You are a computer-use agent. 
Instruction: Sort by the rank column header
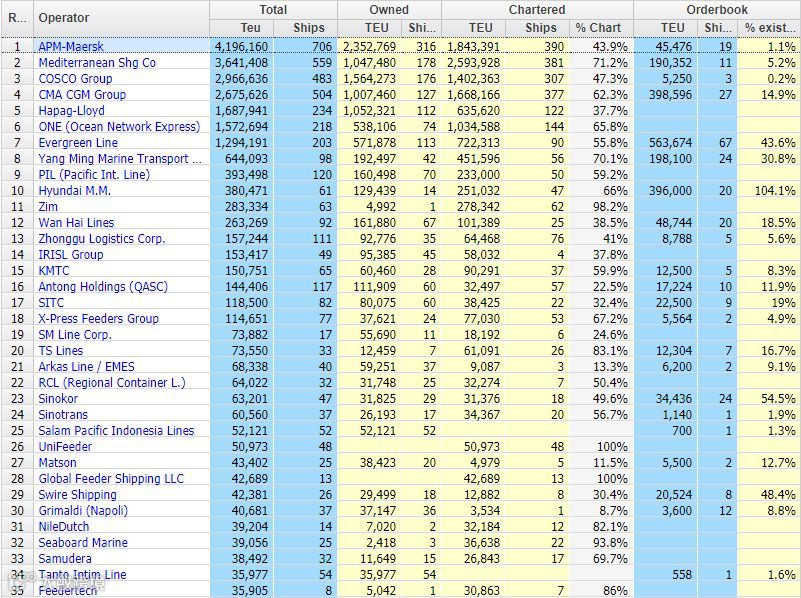pos(17,18)
